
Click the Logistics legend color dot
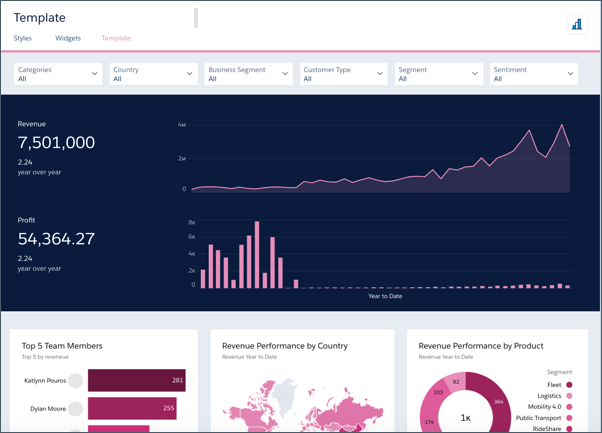click(569, 396)
